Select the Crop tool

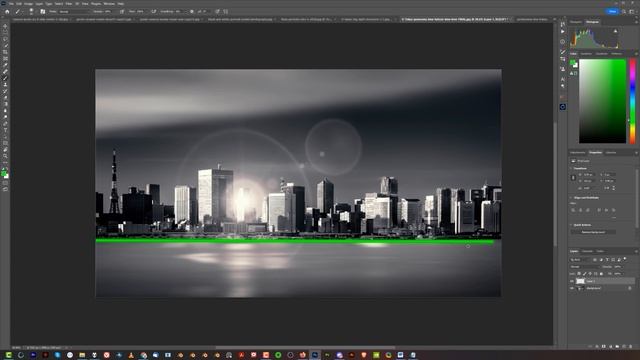5,52
